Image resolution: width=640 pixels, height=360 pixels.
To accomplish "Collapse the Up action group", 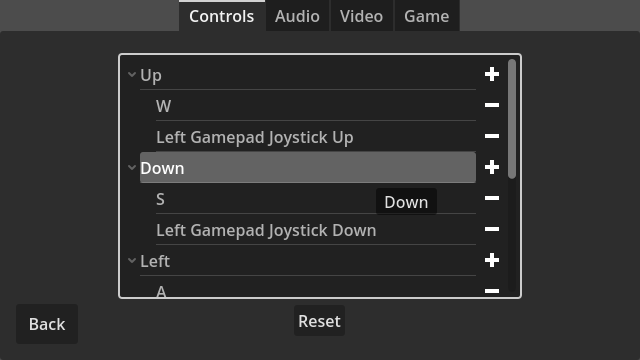I will click(x=132, y=75).
